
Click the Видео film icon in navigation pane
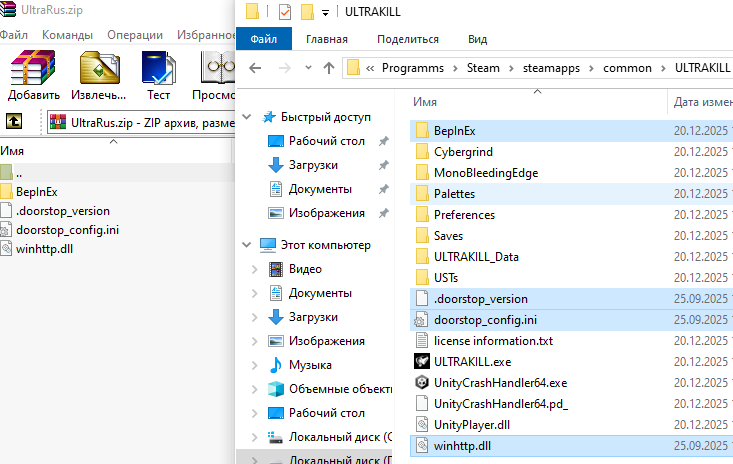point(276,269)
